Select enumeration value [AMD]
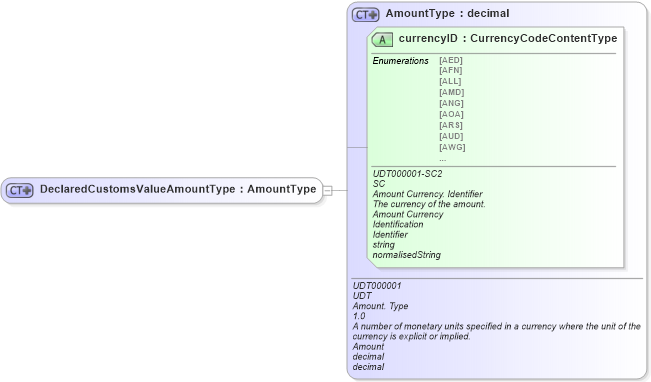The width and height of the screenshot is (651, 382). (x=452, y=92)
